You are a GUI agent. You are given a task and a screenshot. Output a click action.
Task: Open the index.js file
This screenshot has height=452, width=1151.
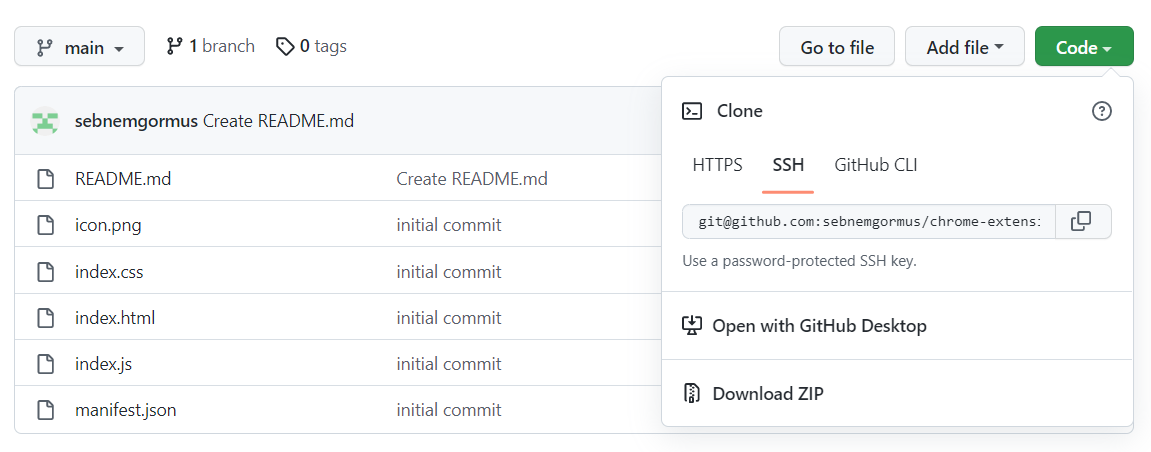pos(104,363)
